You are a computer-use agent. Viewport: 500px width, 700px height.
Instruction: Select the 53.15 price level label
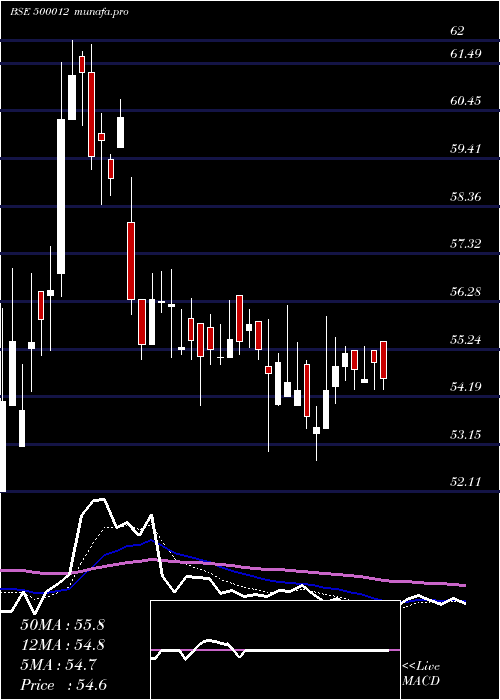pos(466,434)
